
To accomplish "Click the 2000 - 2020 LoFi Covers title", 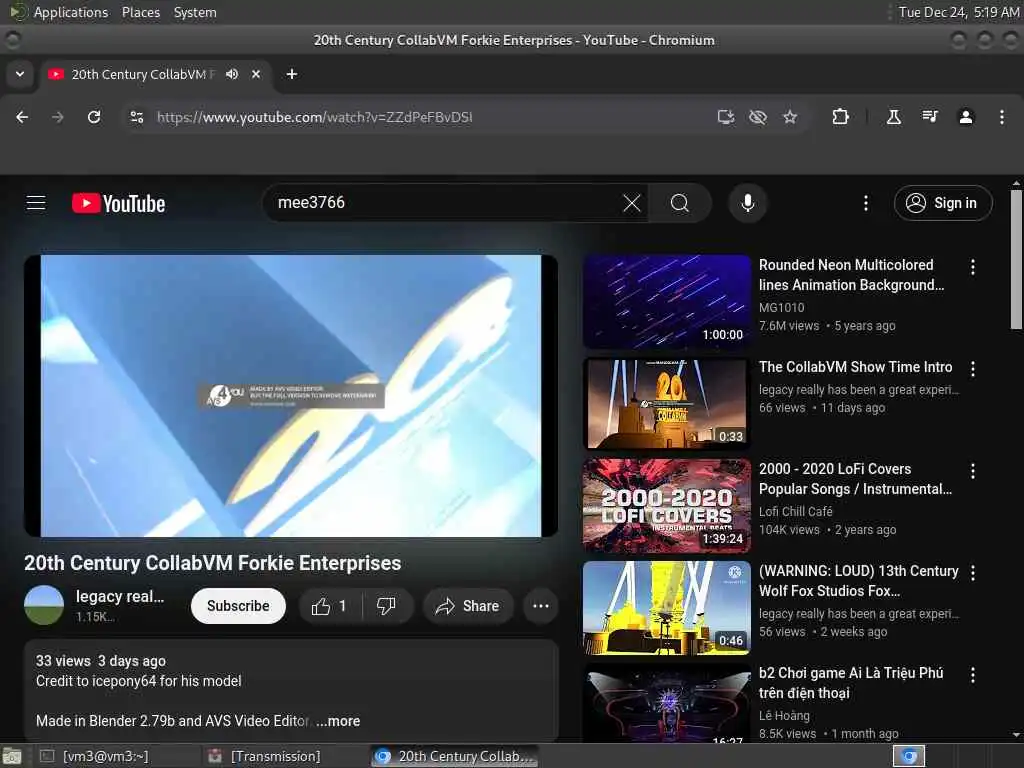I will (855, 479).
